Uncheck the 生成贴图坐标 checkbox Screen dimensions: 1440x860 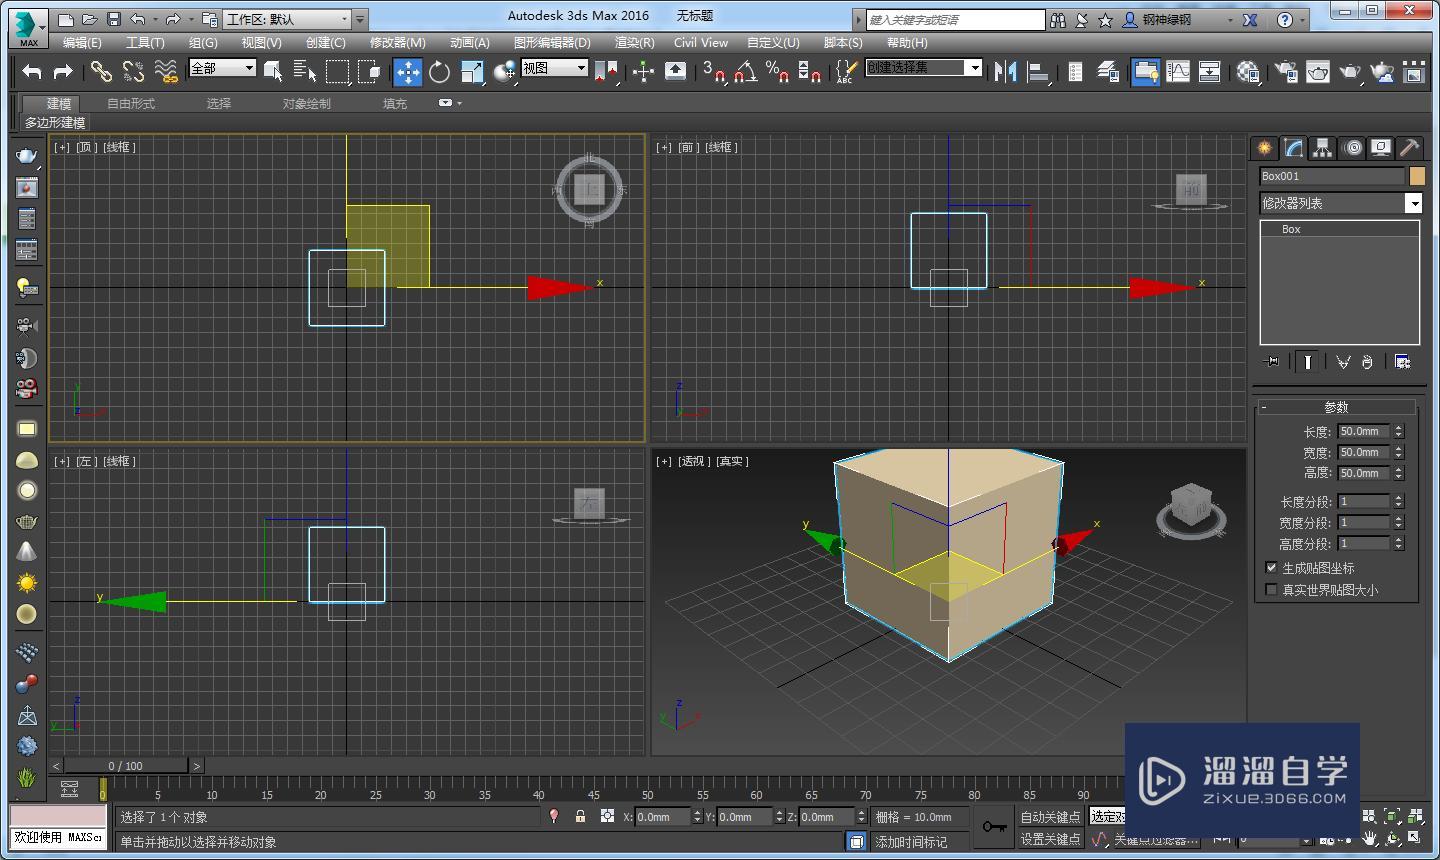[x=1272, y=568]
